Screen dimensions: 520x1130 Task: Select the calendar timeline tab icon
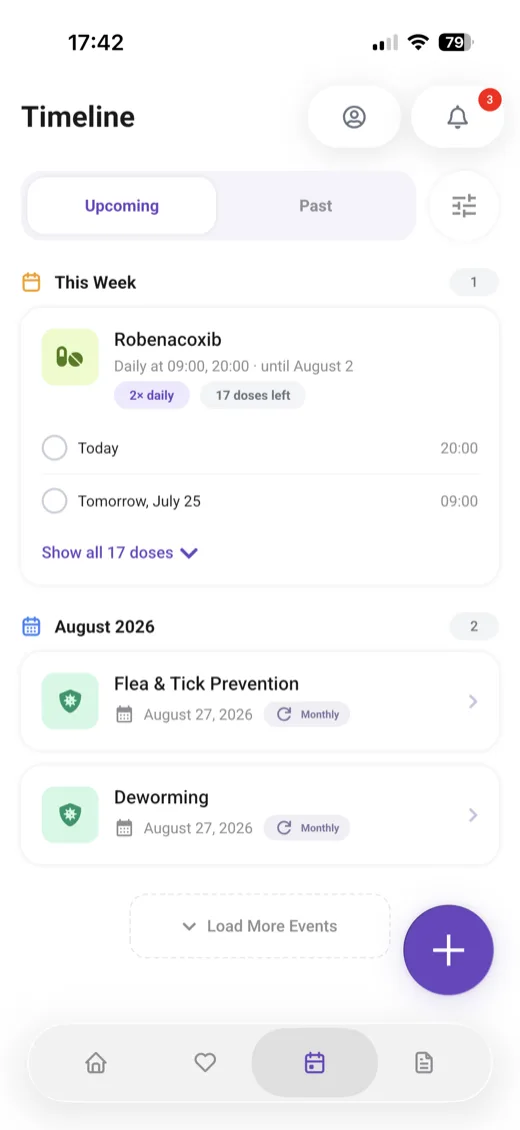coord(315,1062)
